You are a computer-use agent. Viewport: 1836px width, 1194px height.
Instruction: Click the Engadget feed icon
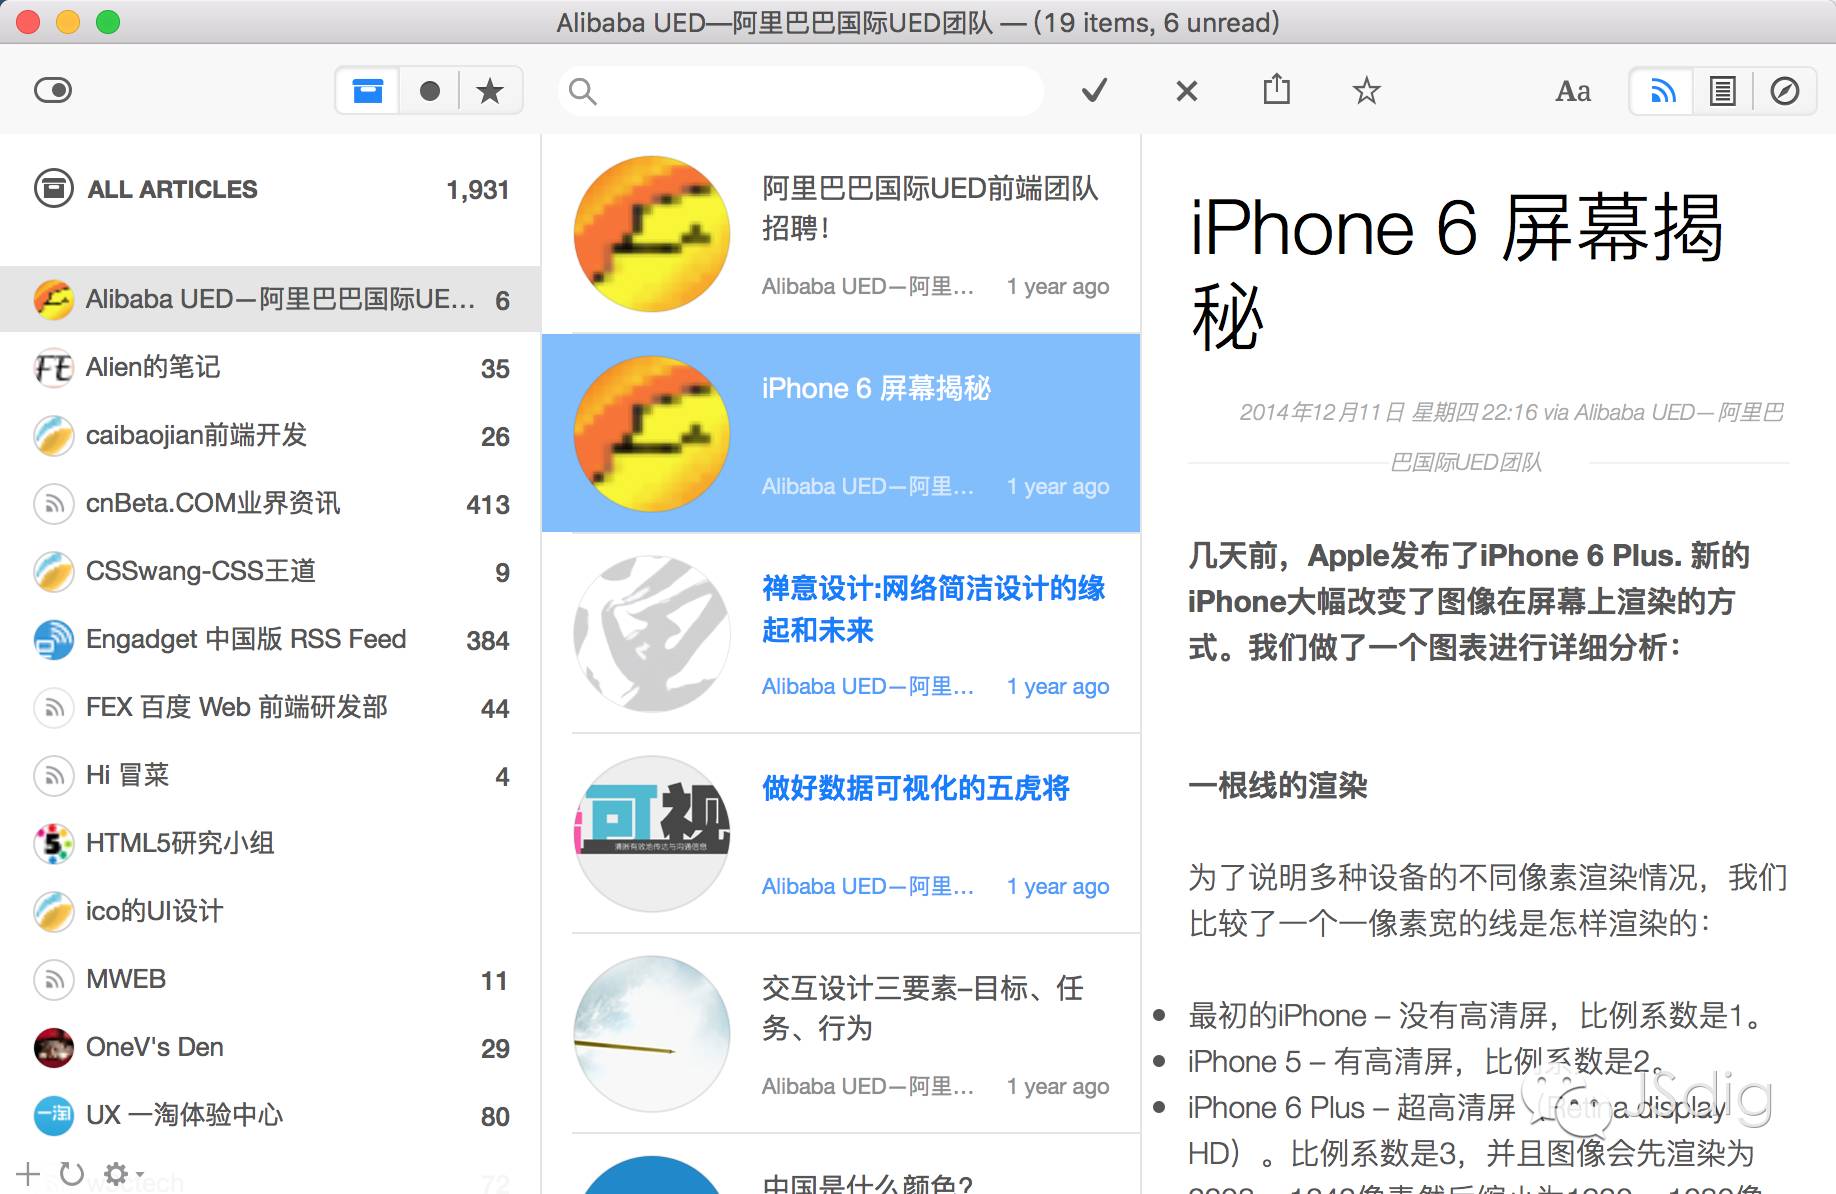click(53, 640)
